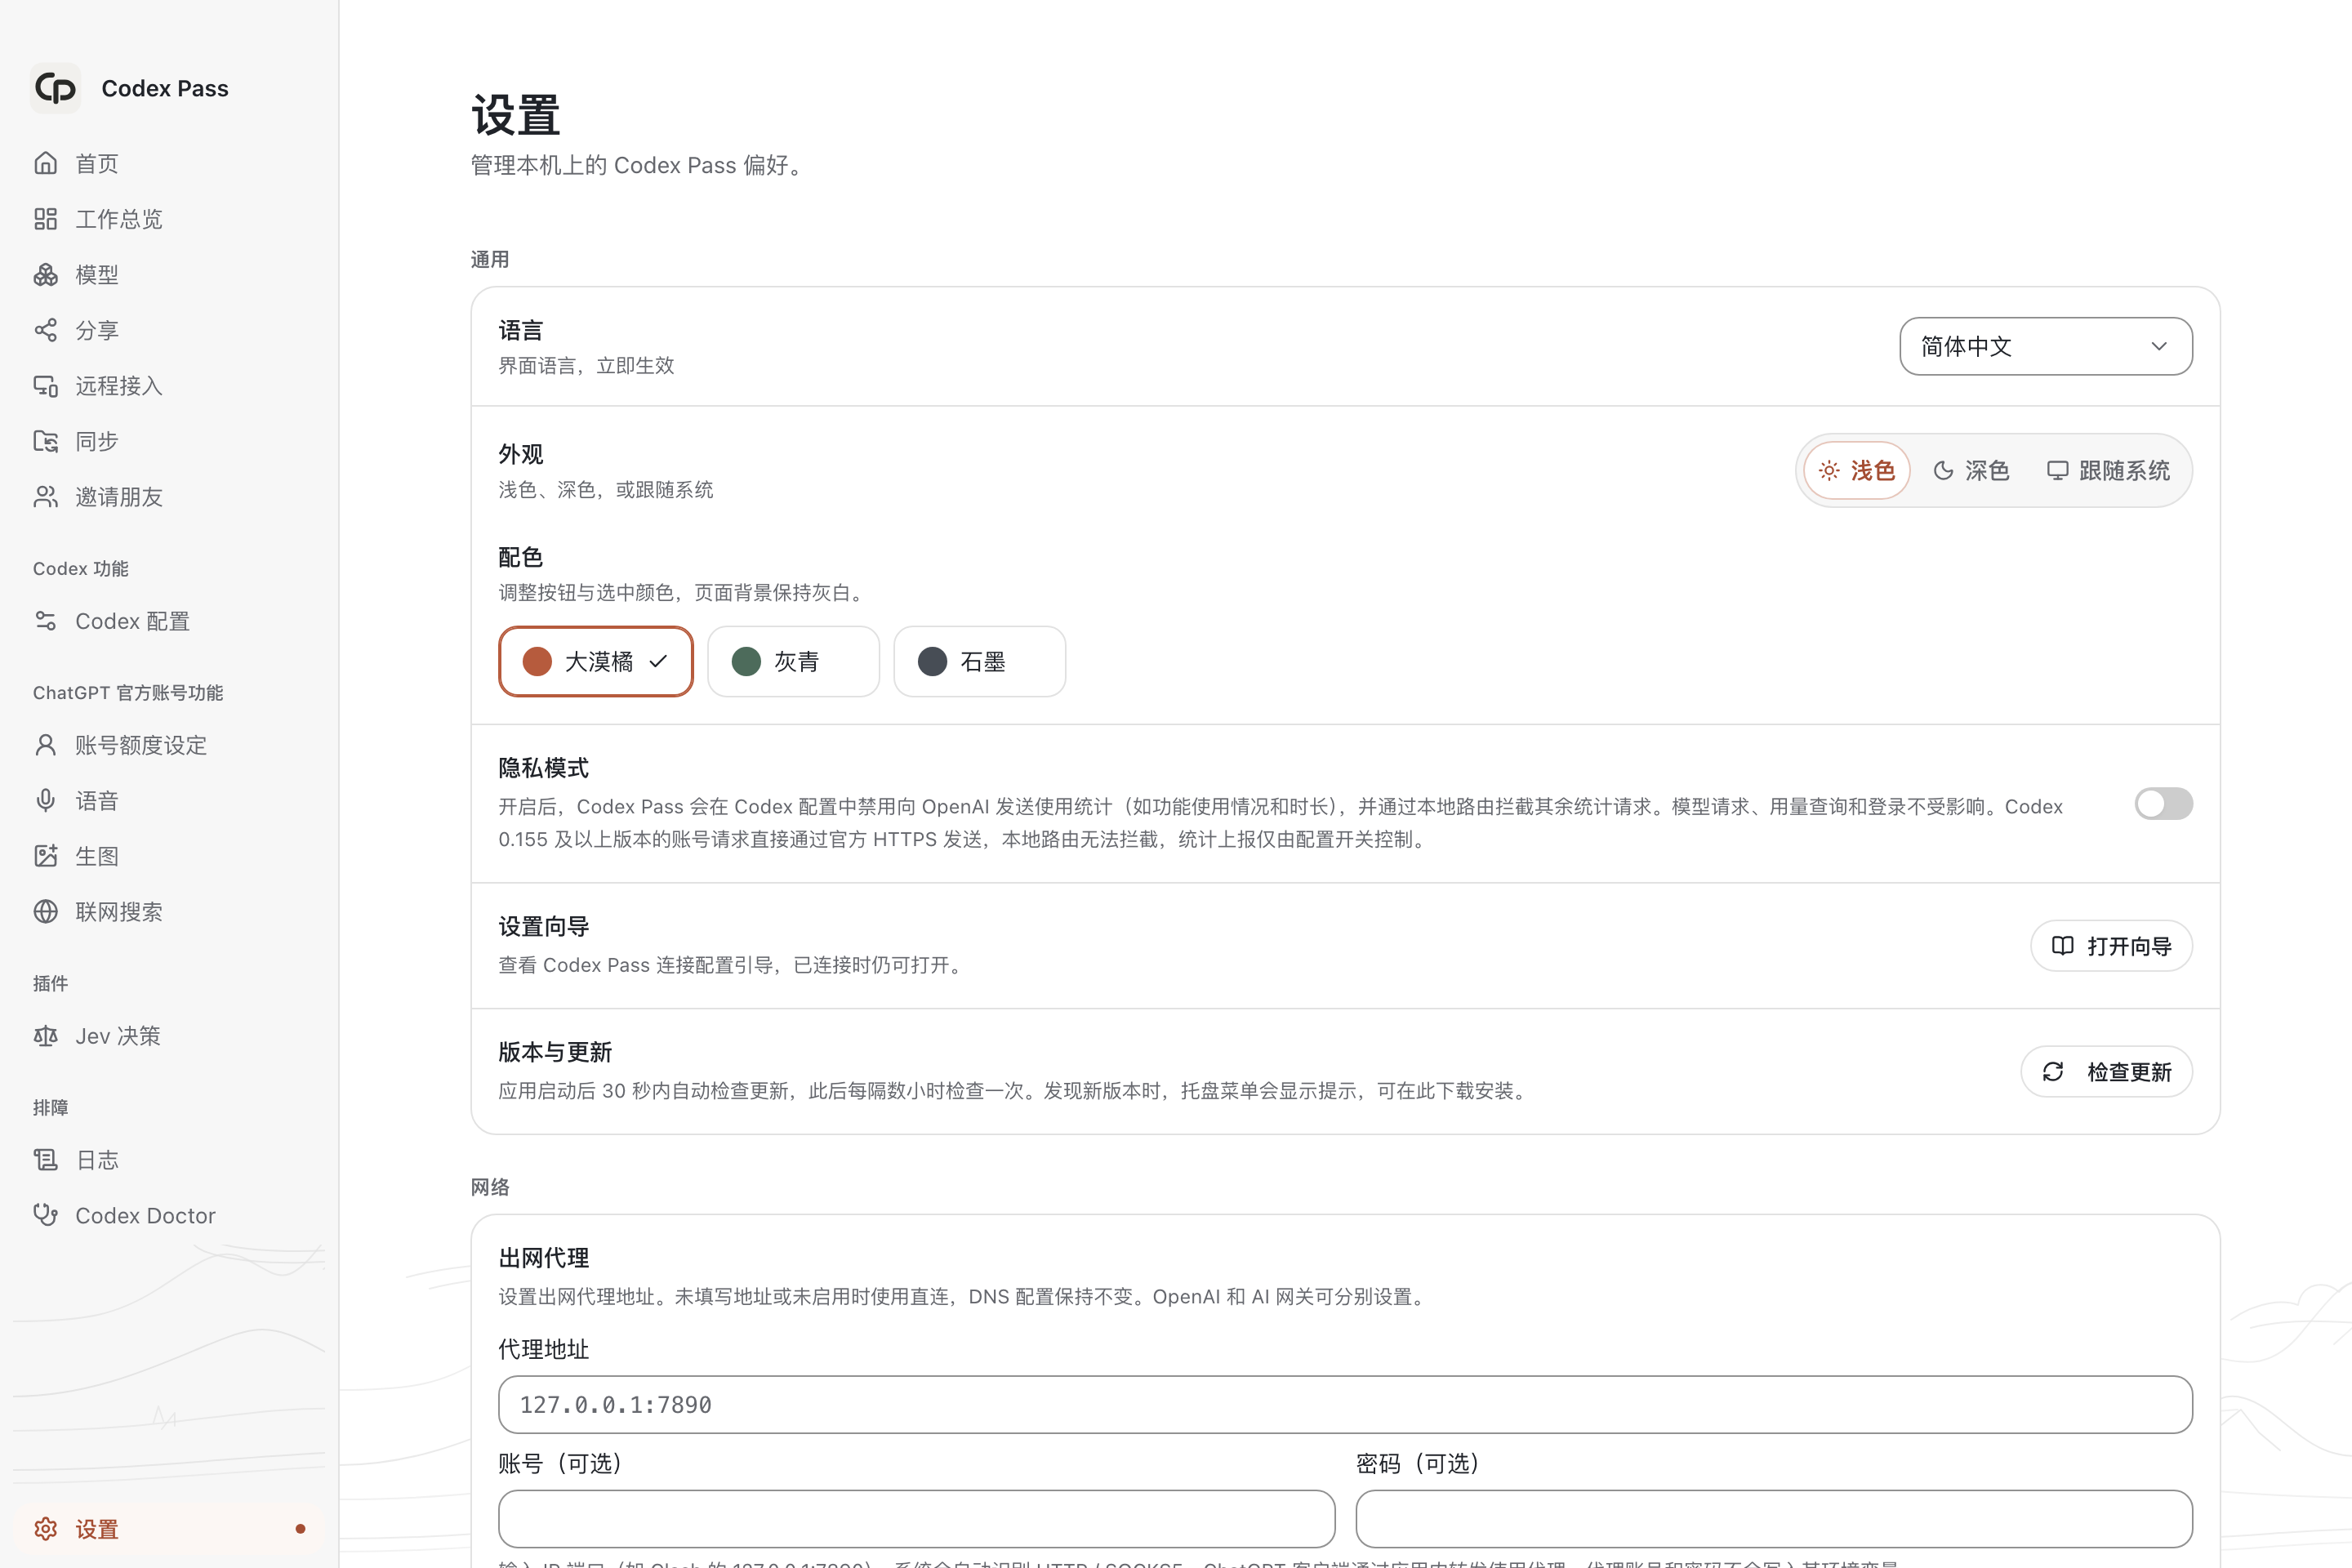The height and width of the screenshot is (1568, 2352).
Task: Click the 分享 share icon
Action: pos(46,330)
